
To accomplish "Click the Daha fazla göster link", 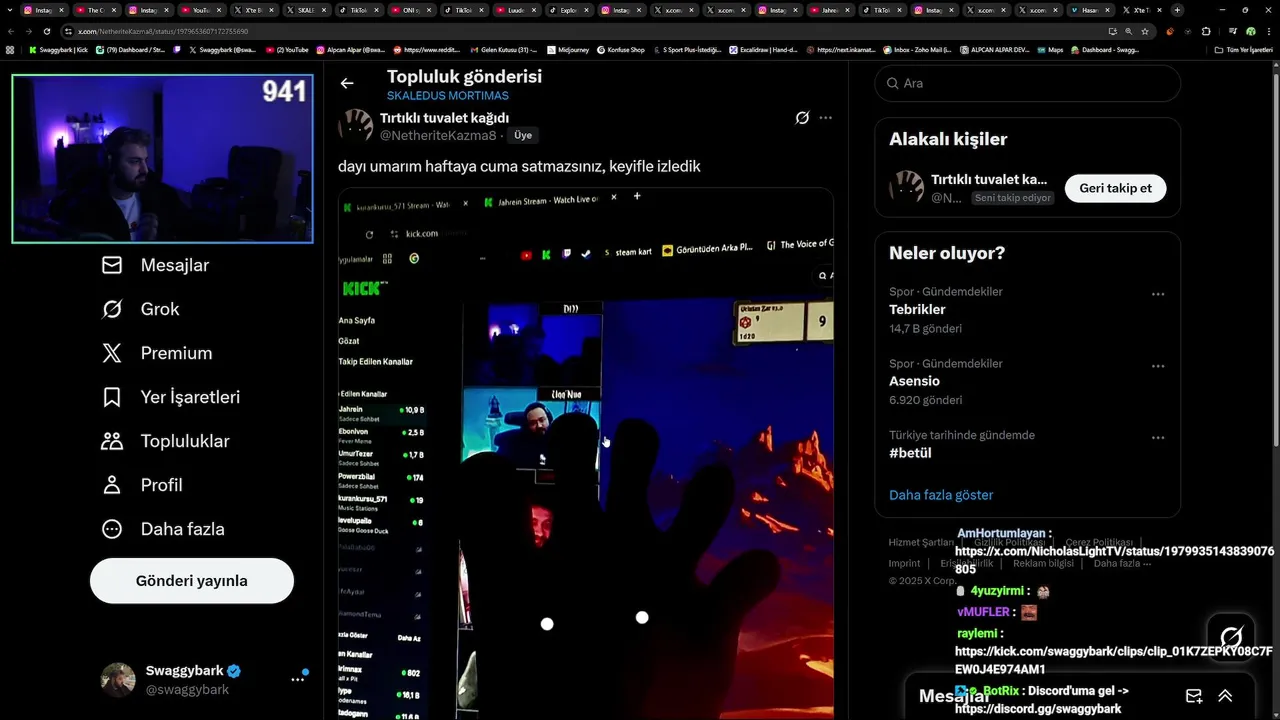I will [941, 495].
